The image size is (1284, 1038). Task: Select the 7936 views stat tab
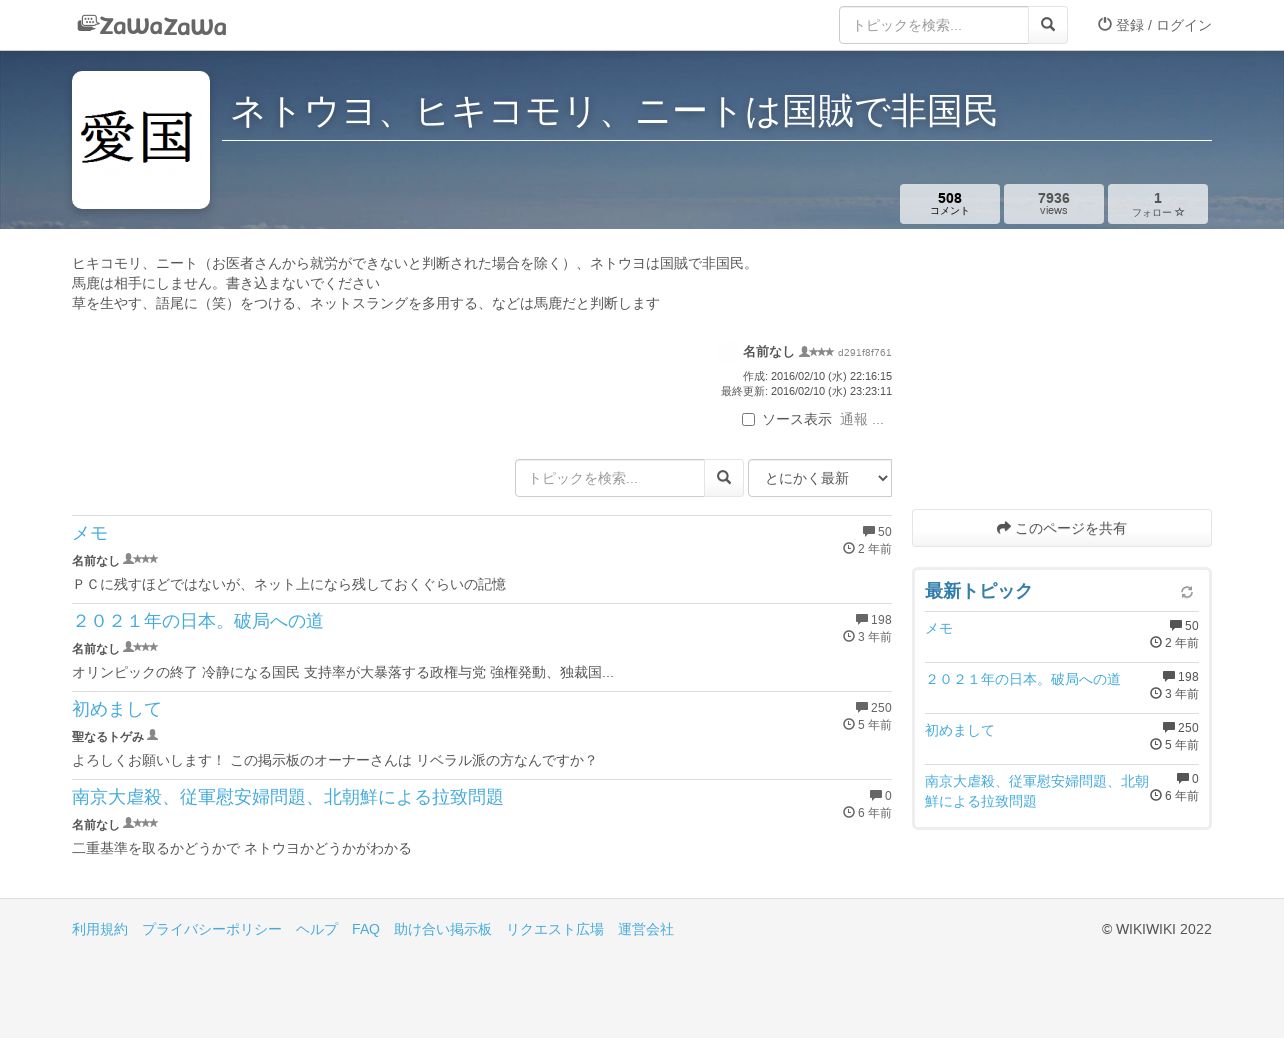click(x=1053, y=204)
